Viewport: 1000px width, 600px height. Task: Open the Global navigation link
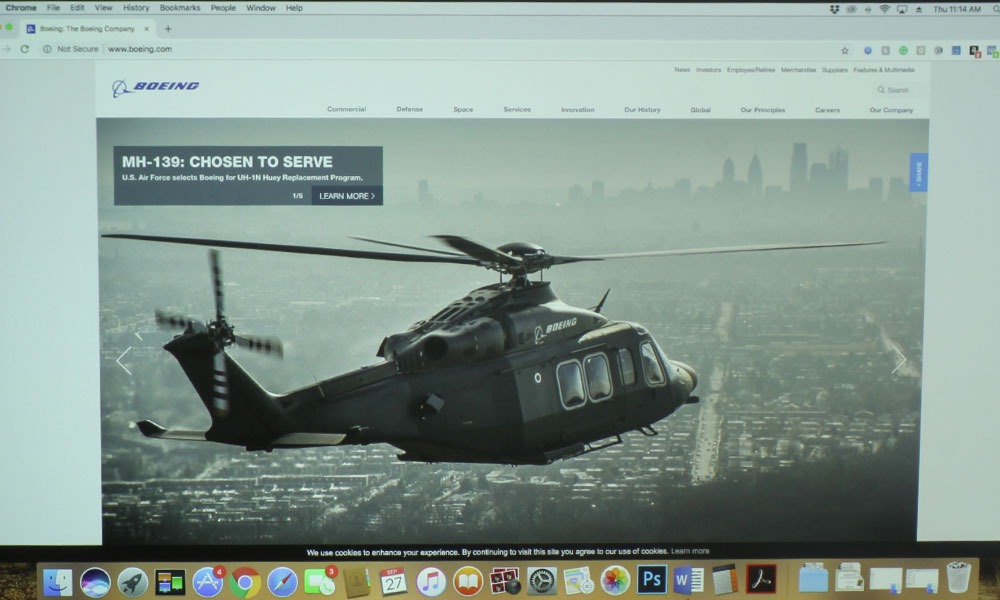click(x=700, y=110)
